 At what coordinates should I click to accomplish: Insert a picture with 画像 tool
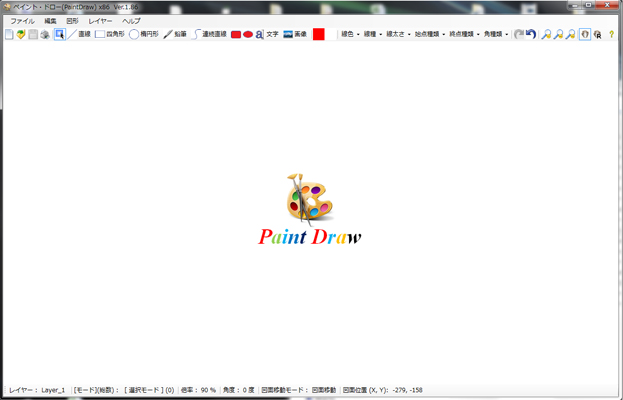(x=295, y=35)
